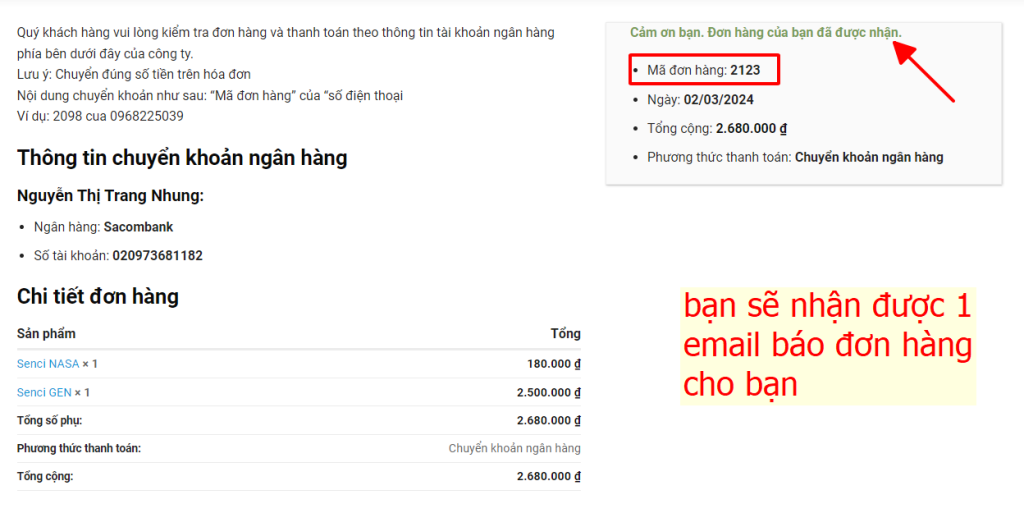This screenshot has width=1024, height=513.
Task: Click the 'Sản phẩm' column header
Action: pyautogui.click(x=46, y=334)
